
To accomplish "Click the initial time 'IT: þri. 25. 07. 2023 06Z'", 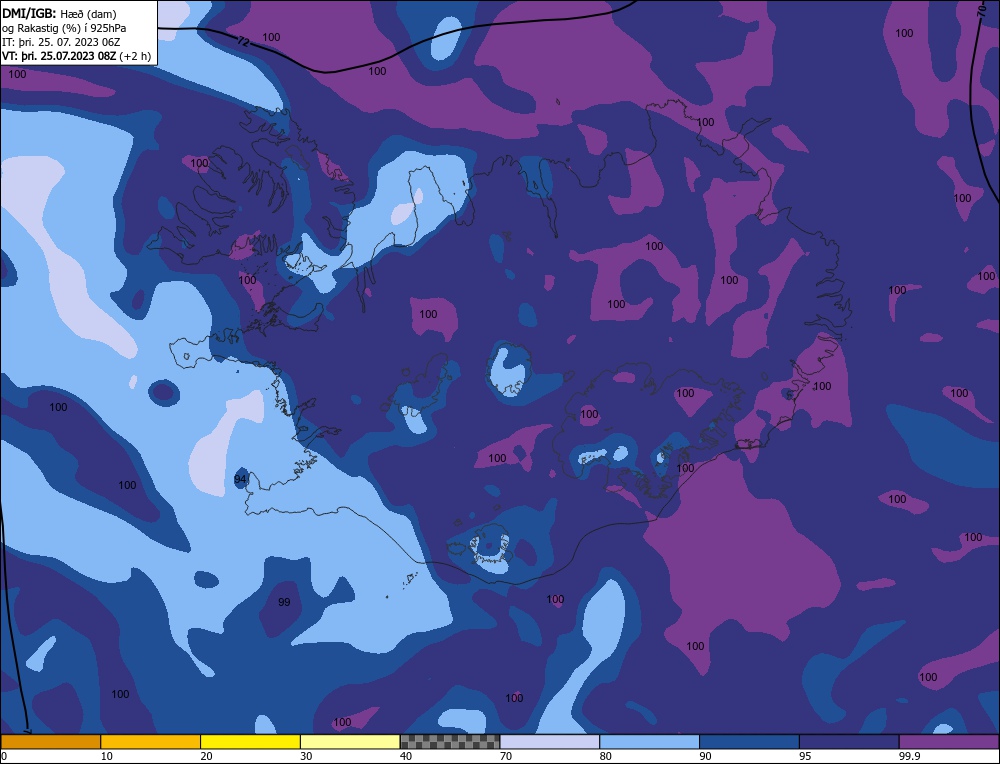I will [61, 42].
